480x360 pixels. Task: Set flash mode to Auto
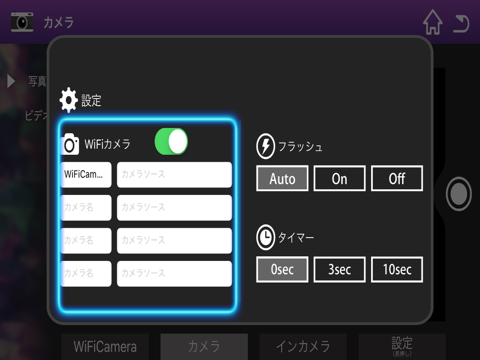tap(282, 178)
